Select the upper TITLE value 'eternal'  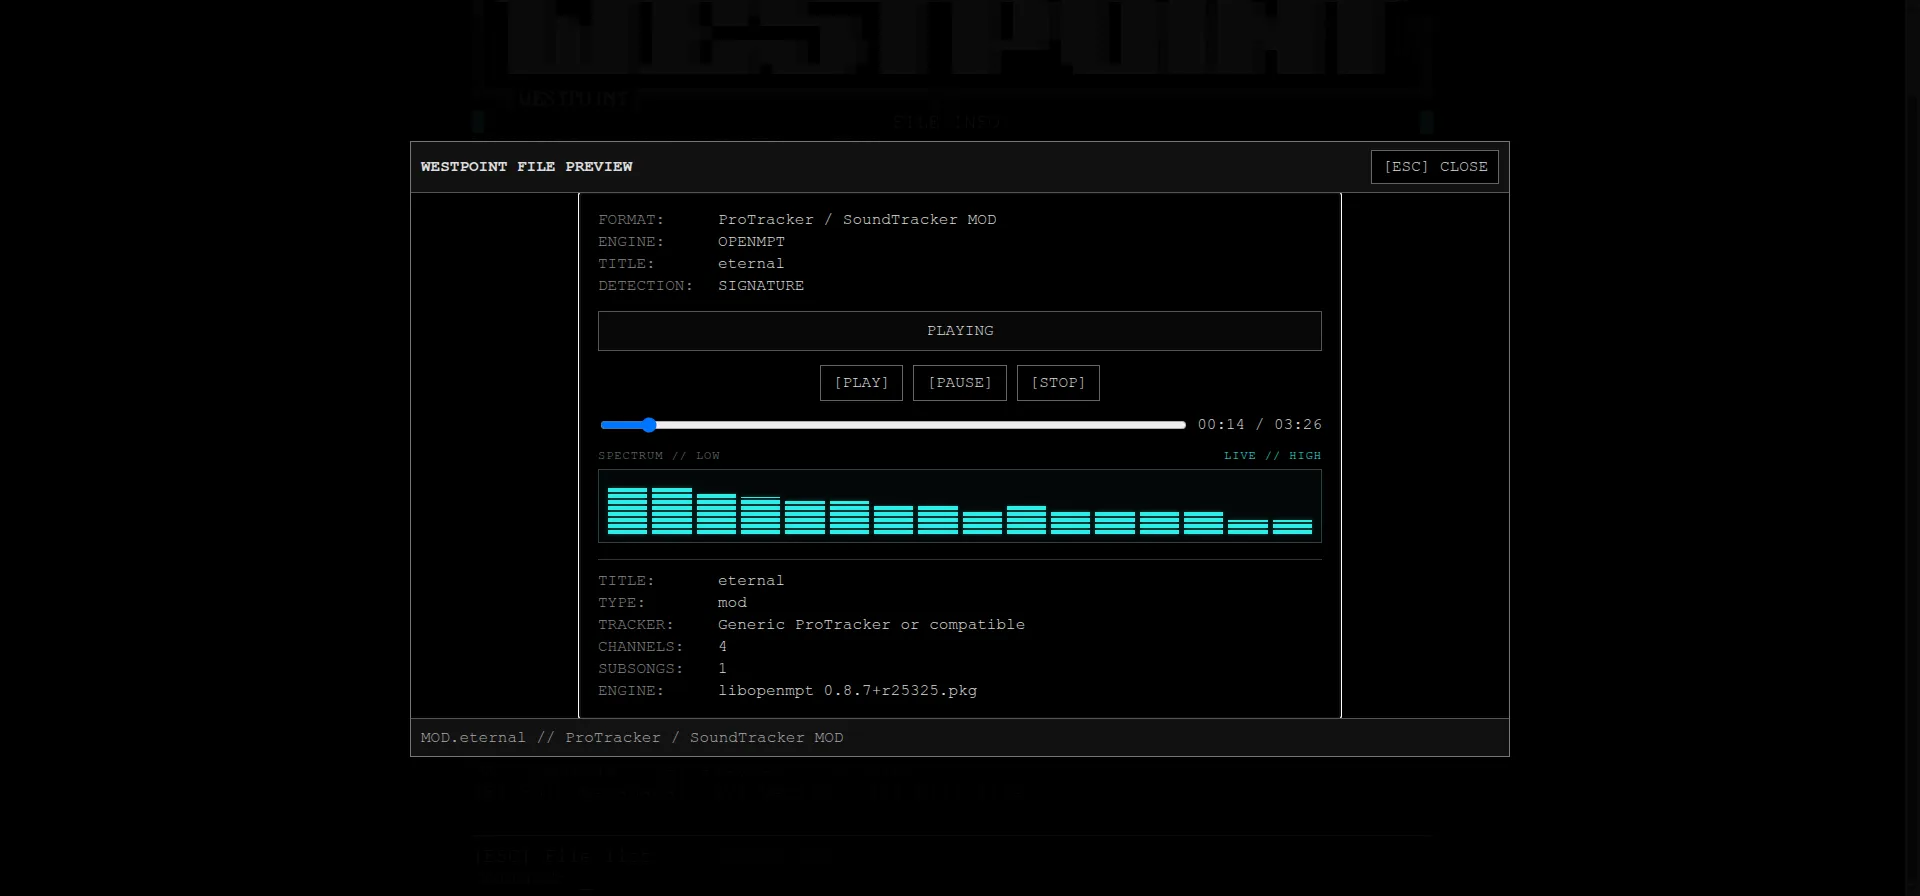point(751,264)
